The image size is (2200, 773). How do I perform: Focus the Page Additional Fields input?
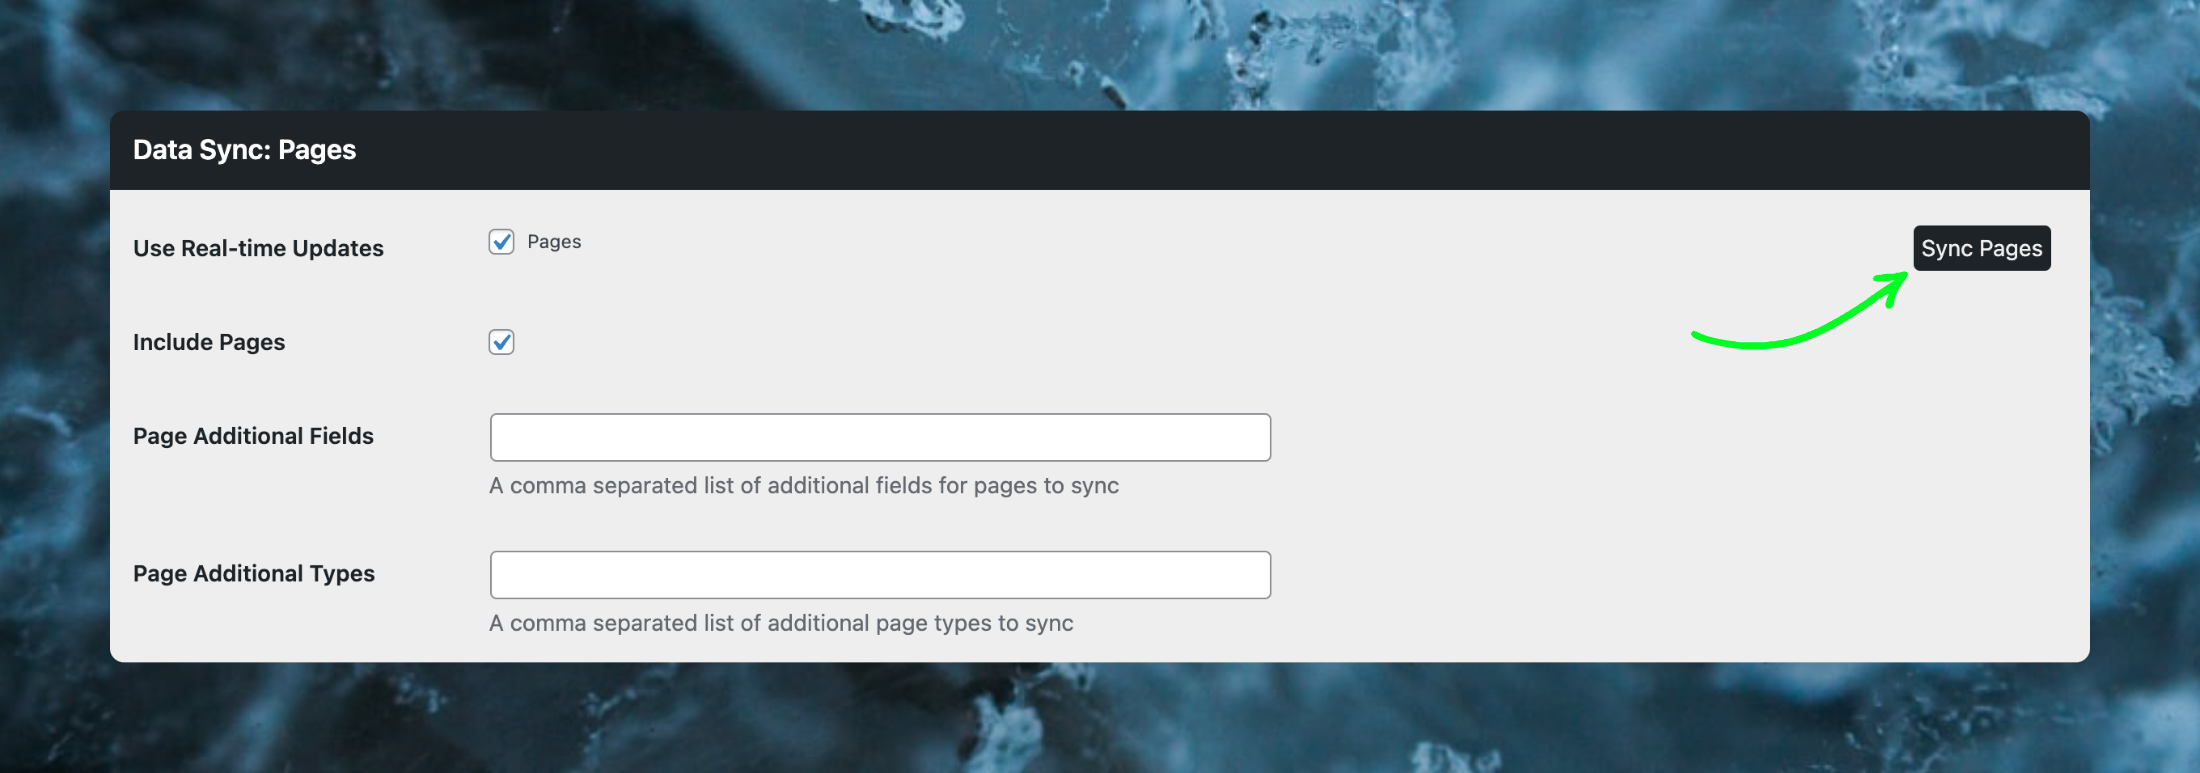(880, 437)
